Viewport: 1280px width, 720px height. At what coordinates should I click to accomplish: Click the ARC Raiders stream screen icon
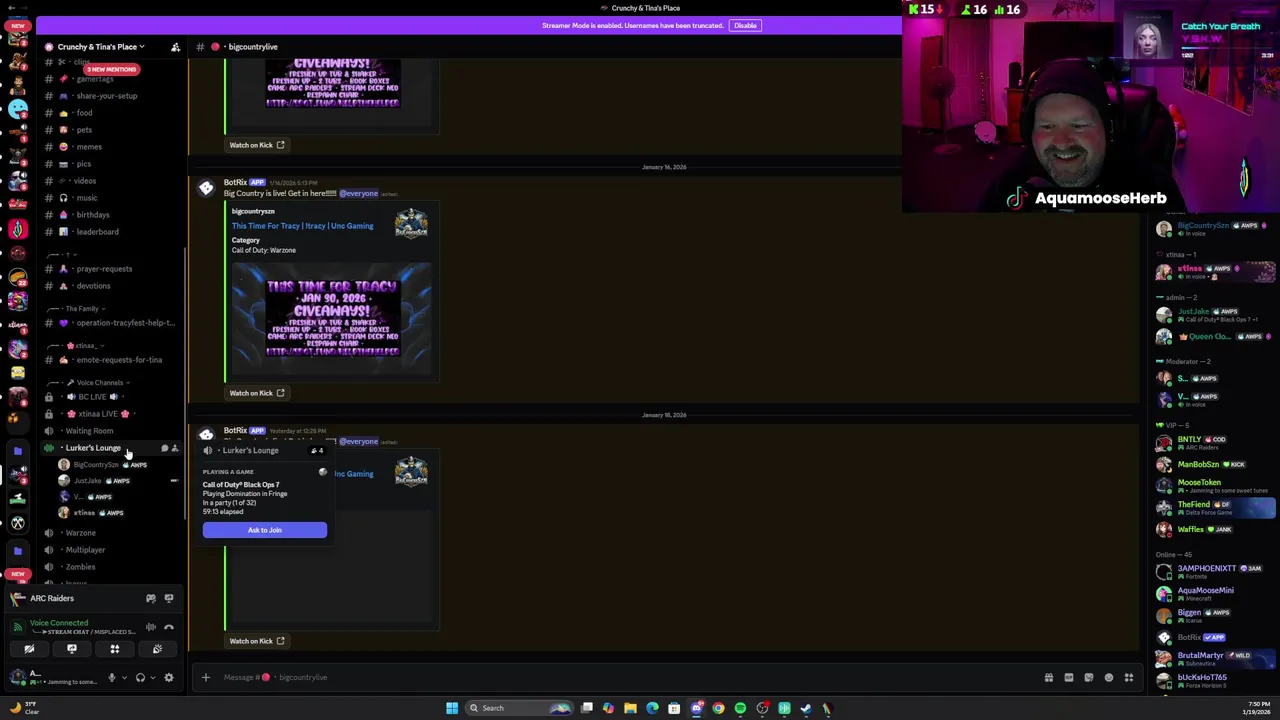click(x=169, y=598)
